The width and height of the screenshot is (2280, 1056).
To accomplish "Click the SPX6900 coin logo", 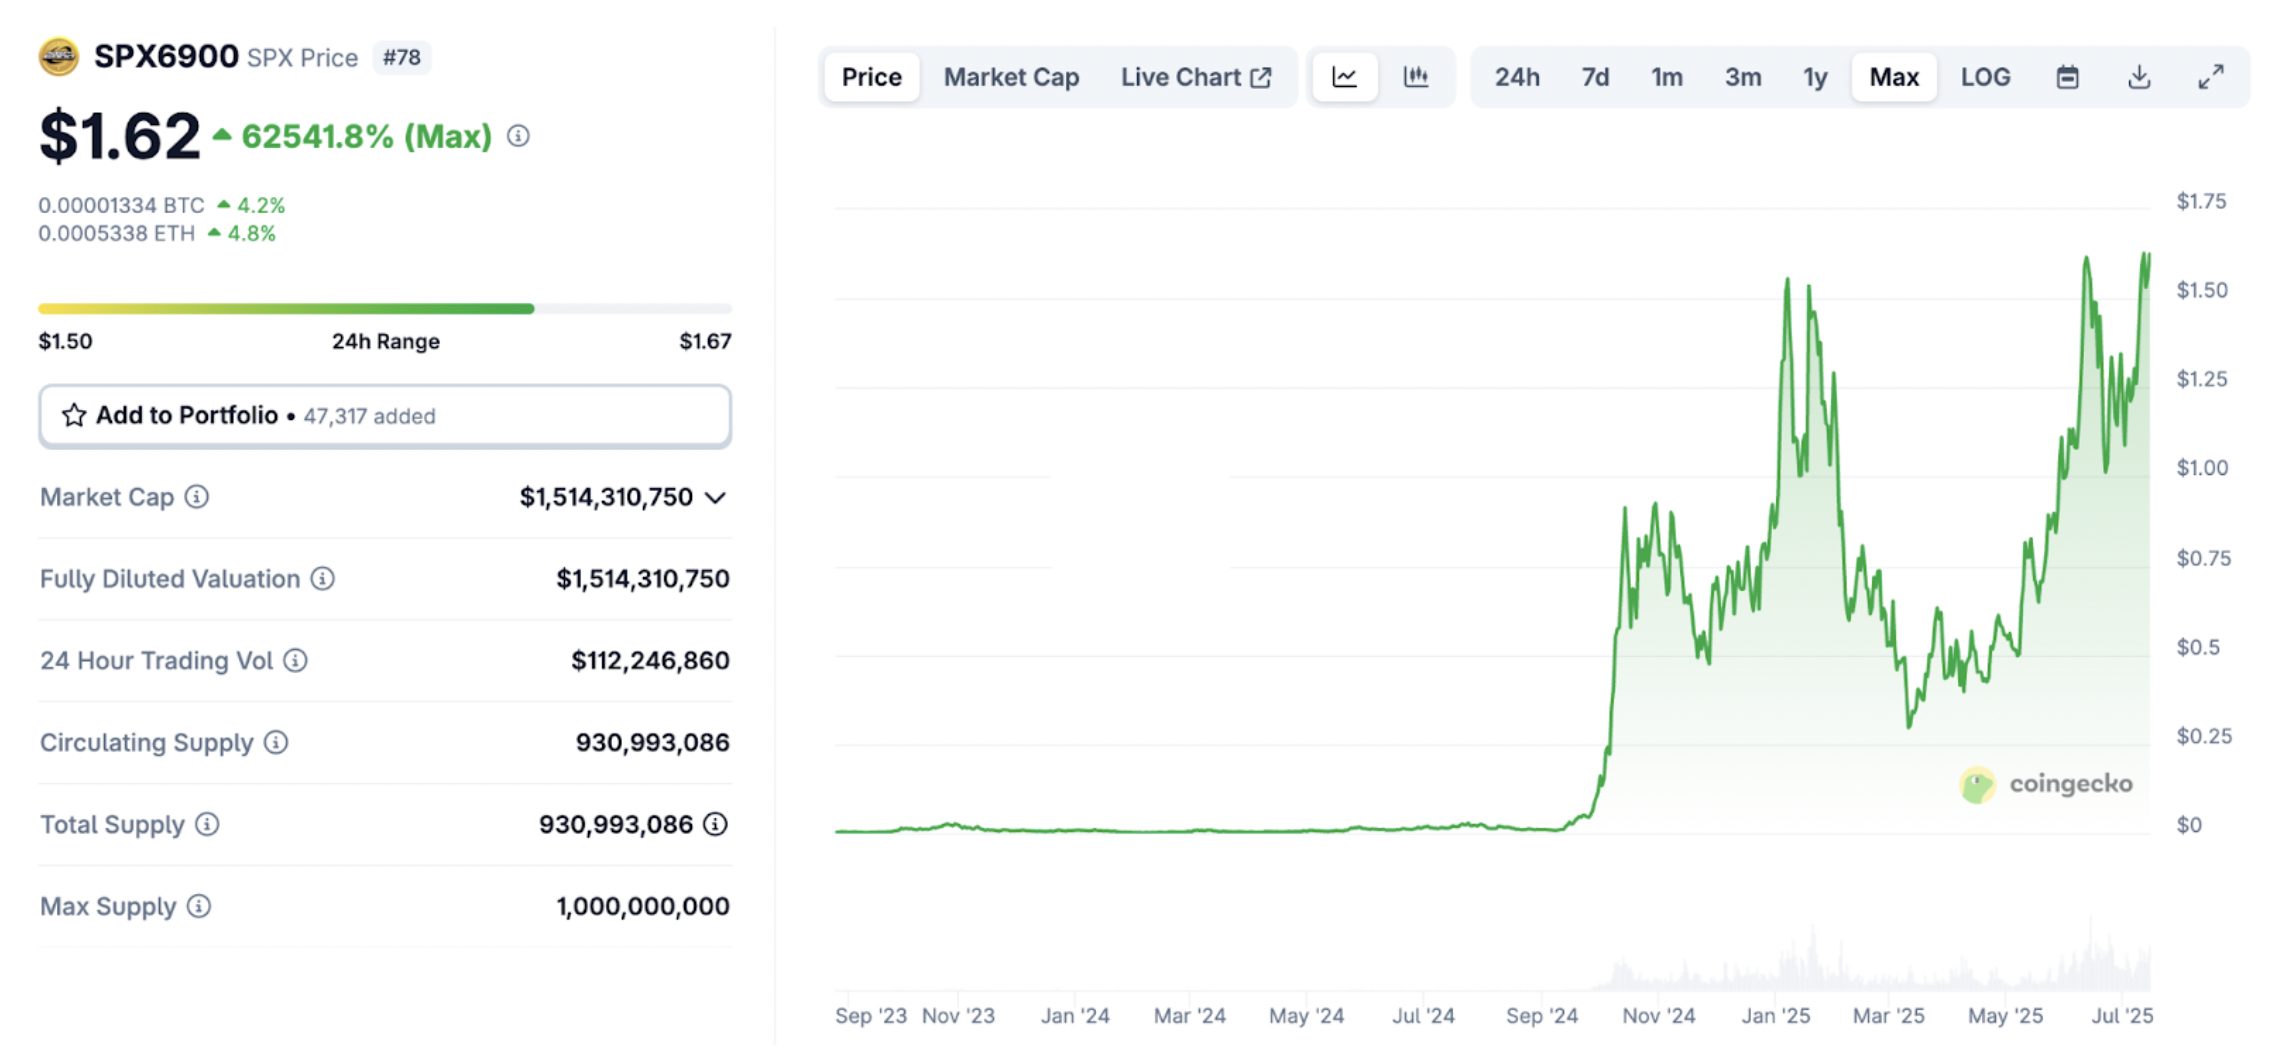I will 59,57.
